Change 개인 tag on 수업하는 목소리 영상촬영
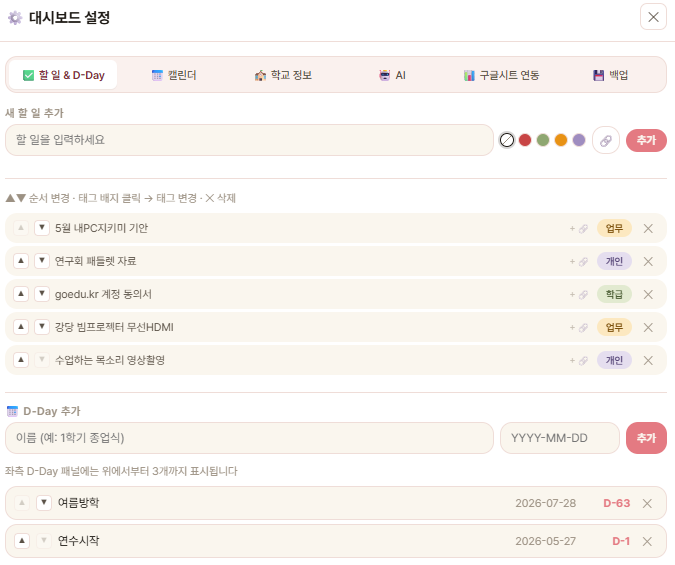The width and height of the screenshot is (675, 565). (614, 360)
